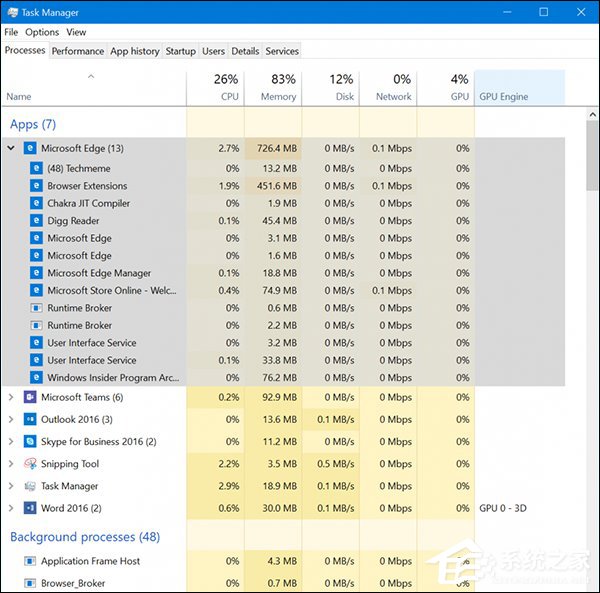600x593 pixels.
Task: Open the Options menu
Action: click(x=42, y=32)
